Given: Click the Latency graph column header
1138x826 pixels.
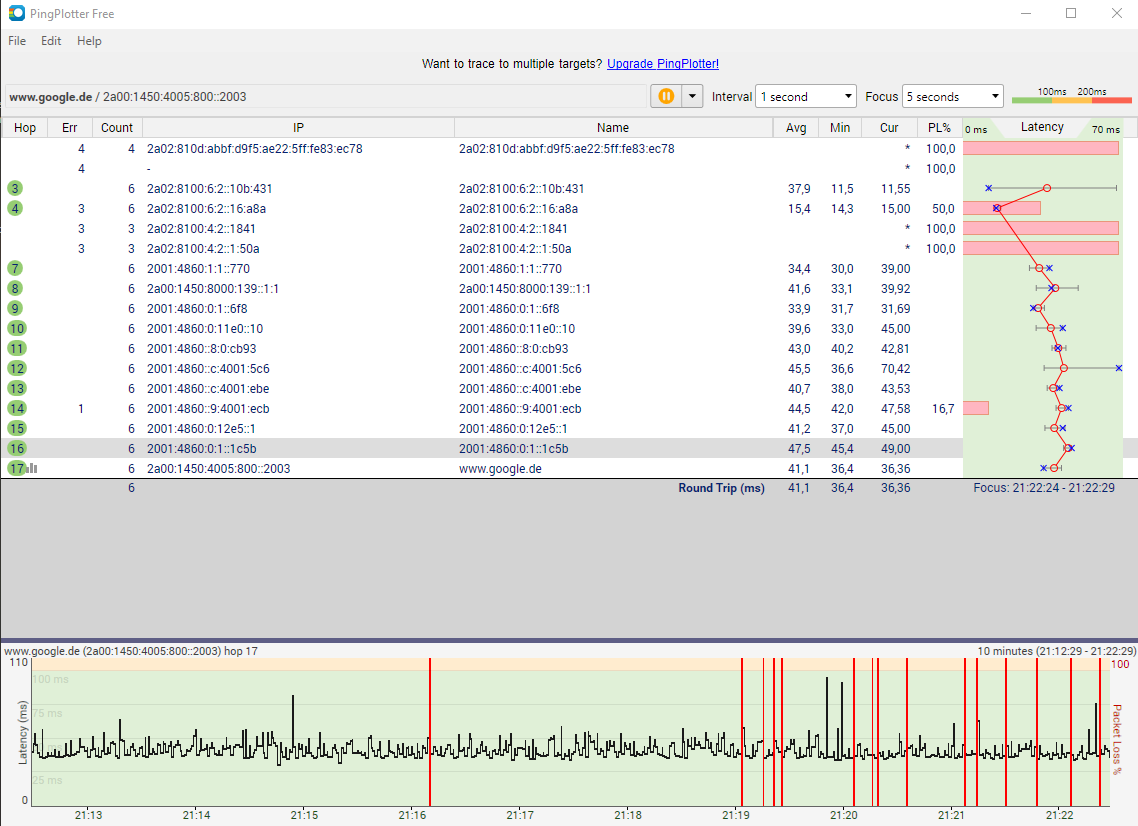Looking at the screenshot, I should pyautogui.click(x=1042, y=127).
